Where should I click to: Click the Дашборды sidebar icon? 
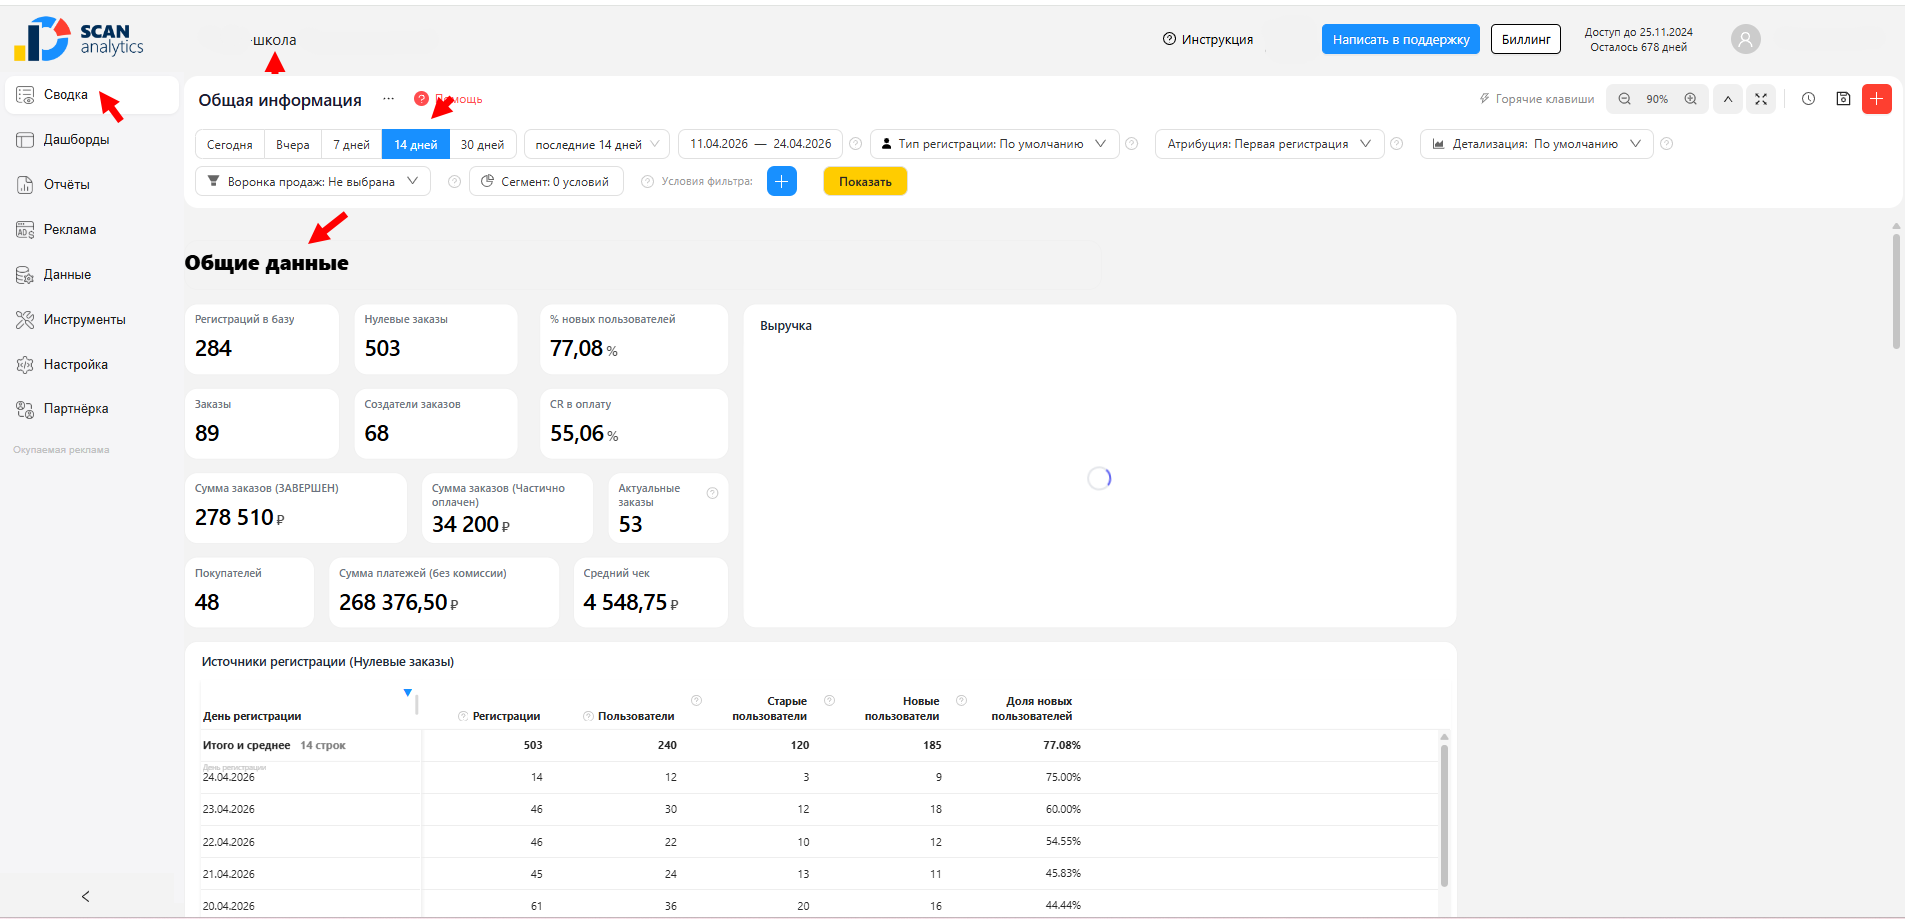[25, 140]
